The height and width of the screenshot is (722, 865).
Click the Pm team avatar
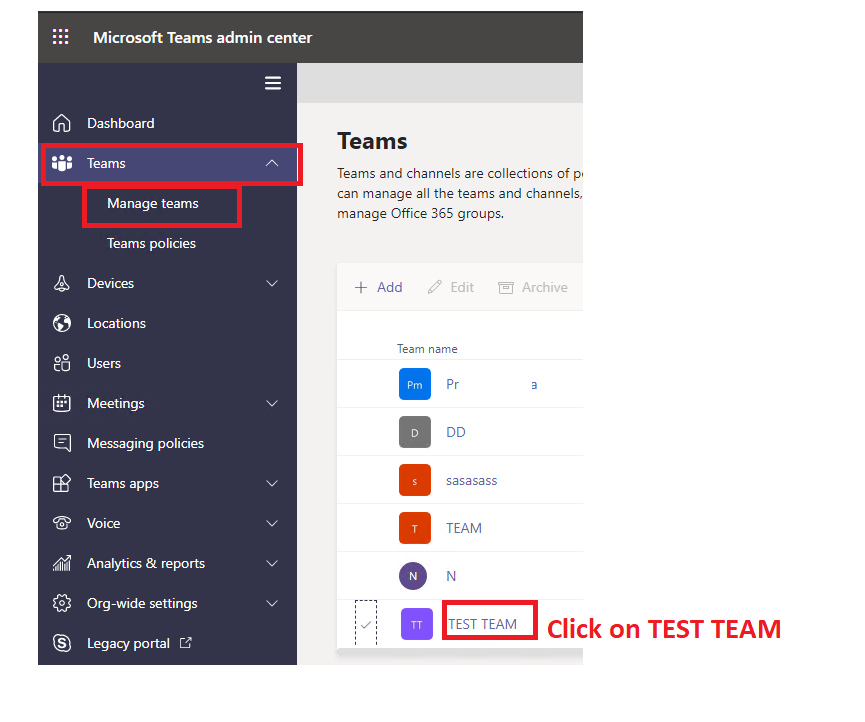[415, 384]
